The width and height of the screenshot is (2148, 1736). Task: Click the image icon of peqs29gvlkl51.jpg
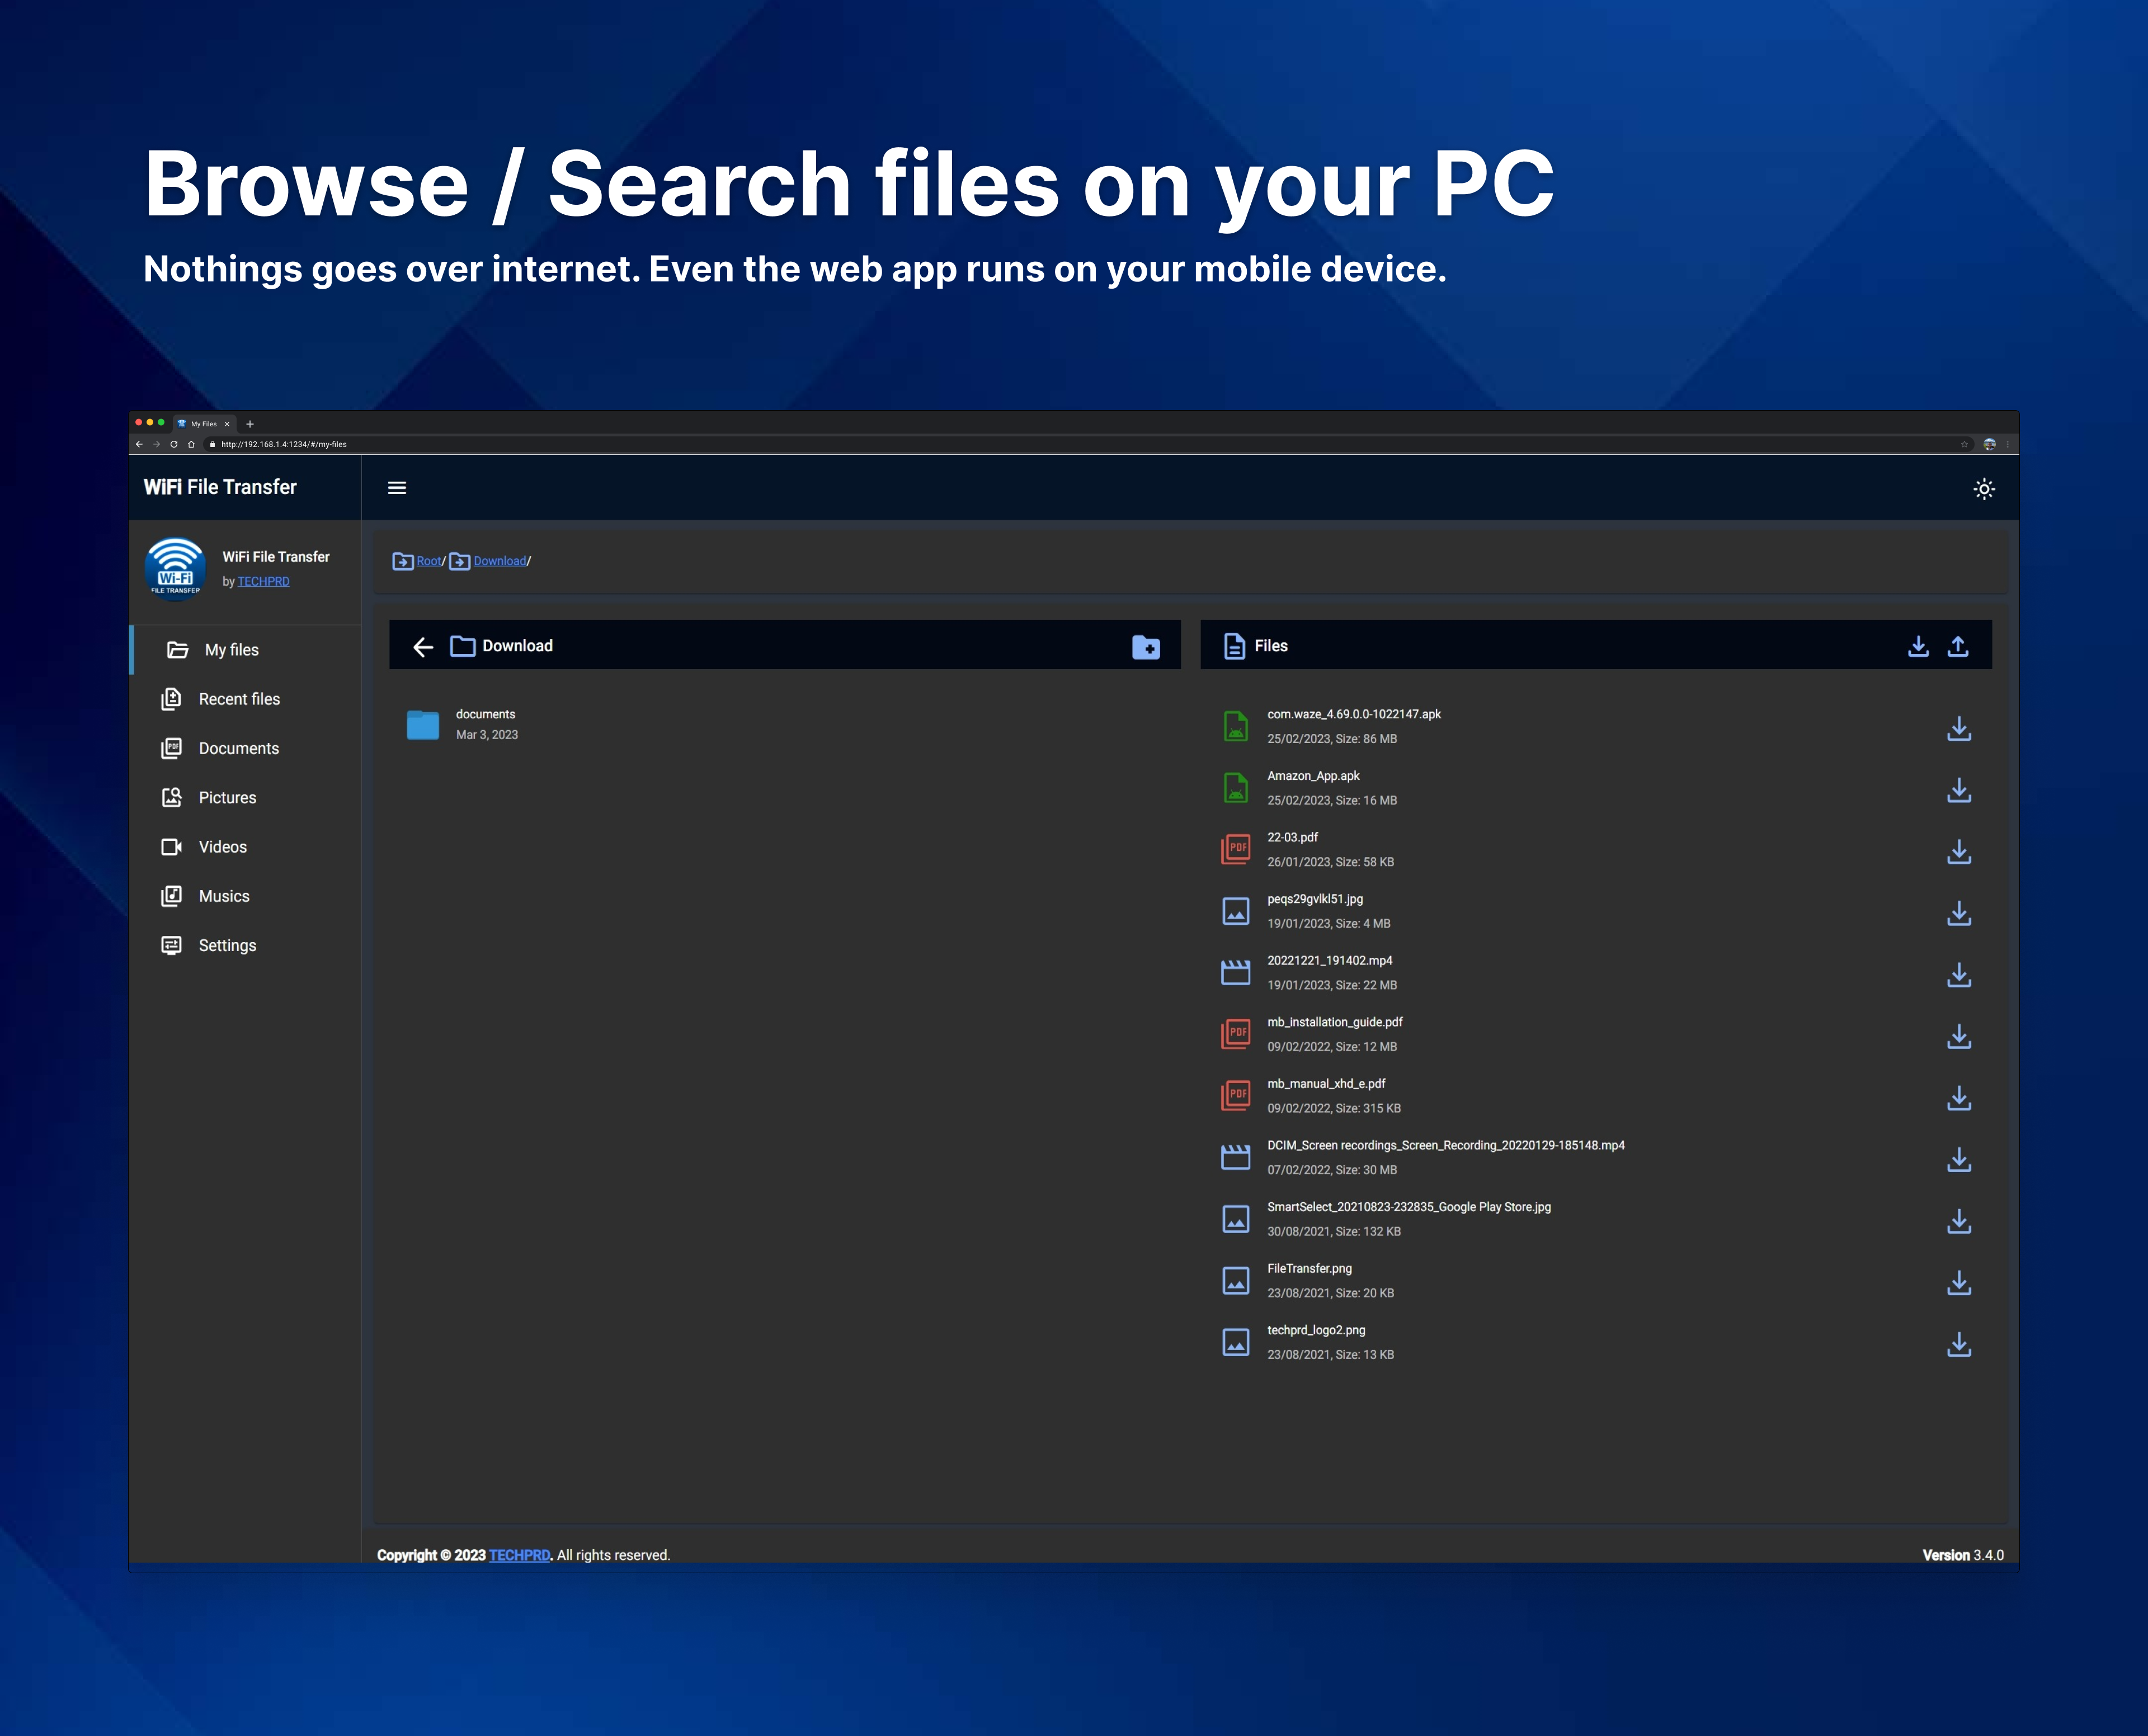pyautogui.click(x=1236, y=911)
